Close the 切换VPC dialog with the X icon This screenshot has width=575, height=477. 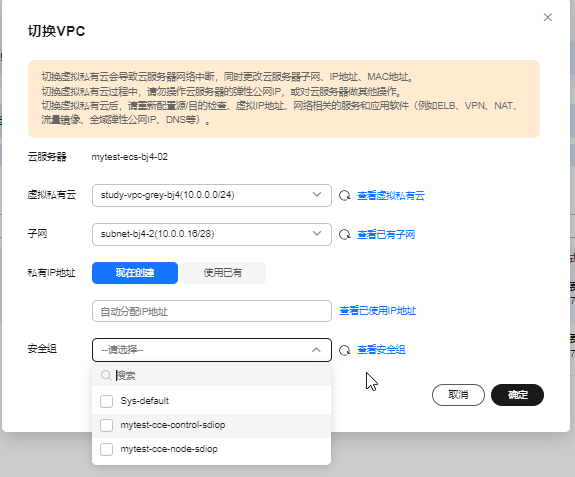(x=547, y=17)
